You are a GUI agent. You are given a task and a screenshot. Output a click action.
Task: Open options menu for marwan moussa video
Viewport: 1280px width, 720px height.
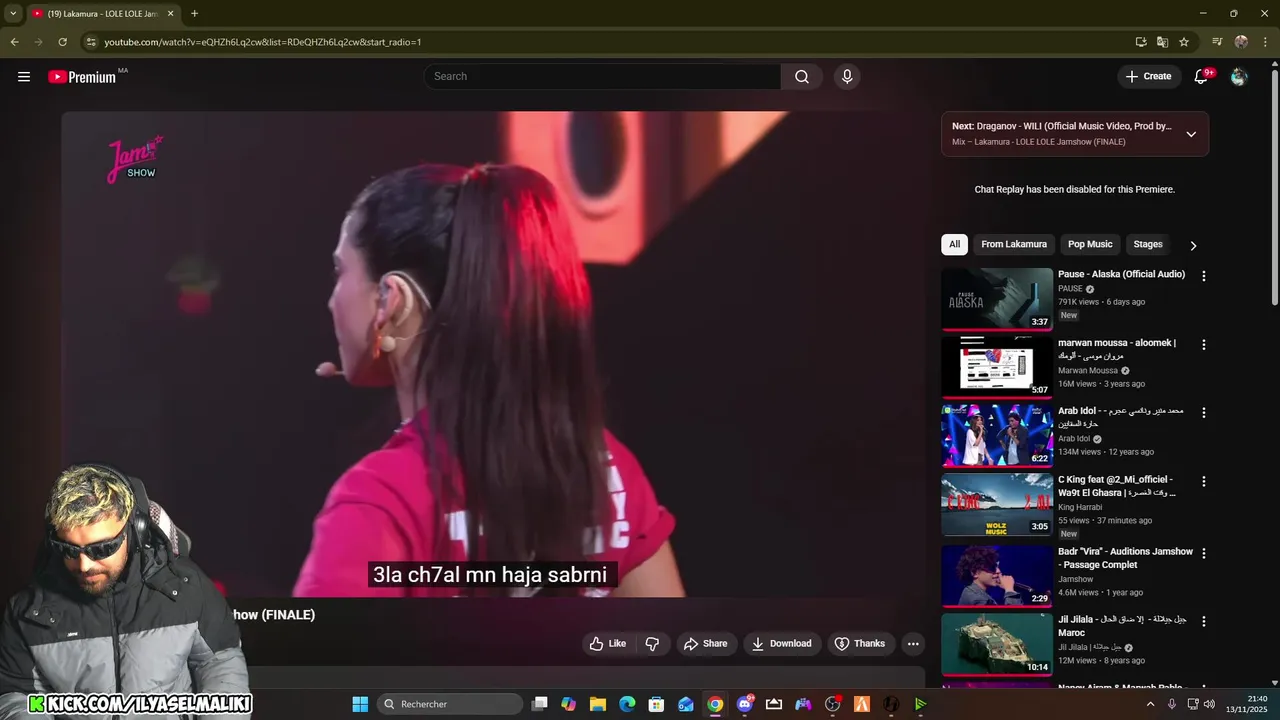tap(1203, 345)
